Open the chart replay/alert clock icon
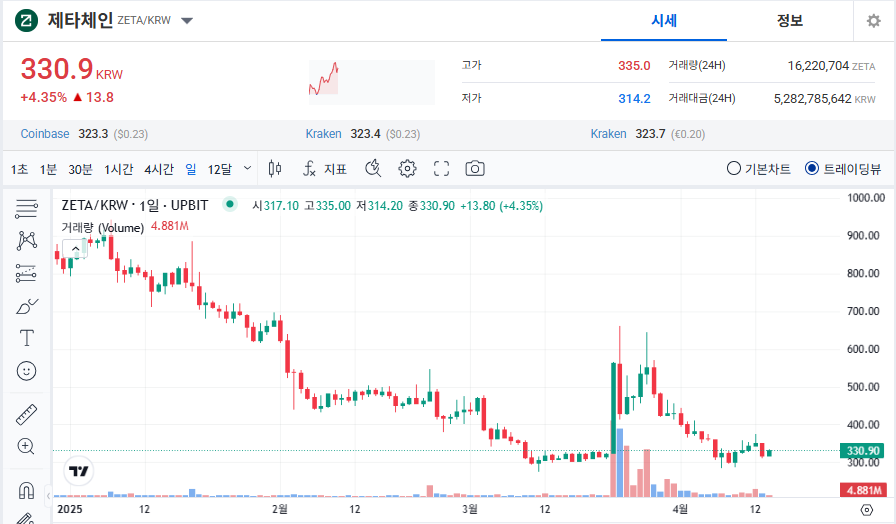Screen dimensions: 896x524 [373, 169]
